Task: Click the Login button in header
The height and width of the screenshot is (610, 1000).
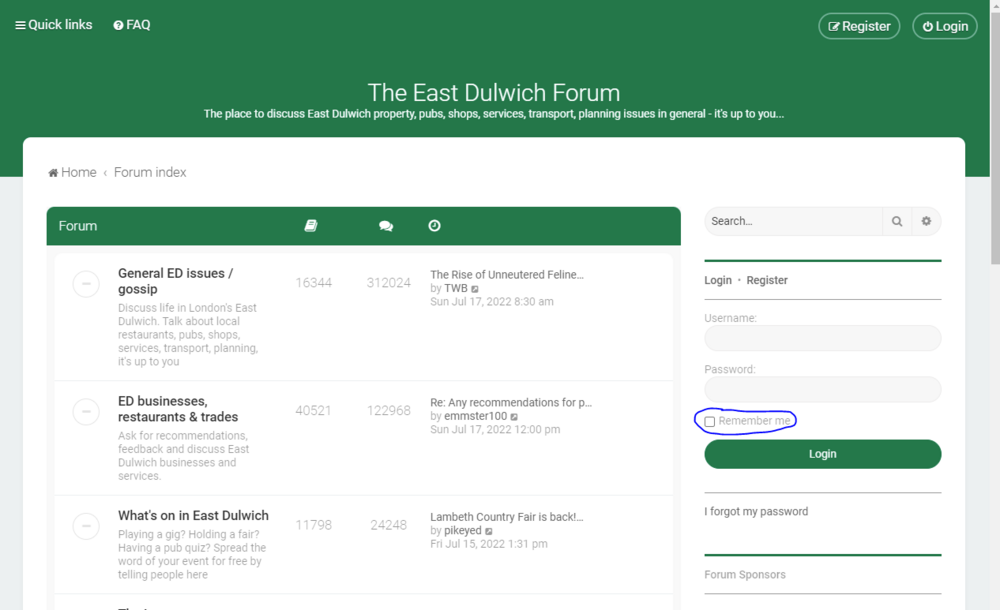Action: point(944,26)
